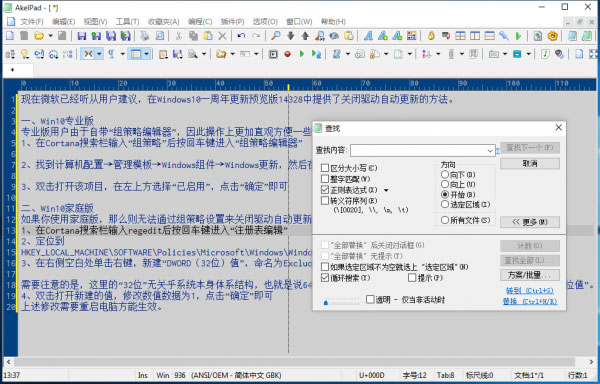
Task: Open the 编辑(E) menu
Action: [x=64, y=22]
